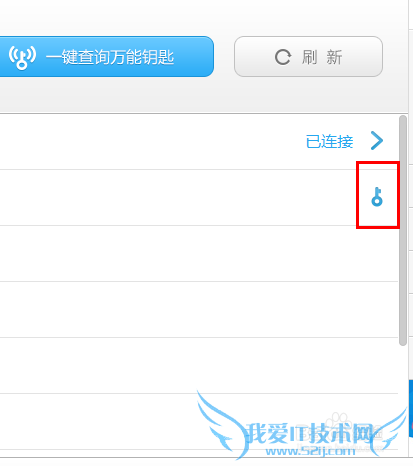Click the blue key icon in red box

coord(377,197)
